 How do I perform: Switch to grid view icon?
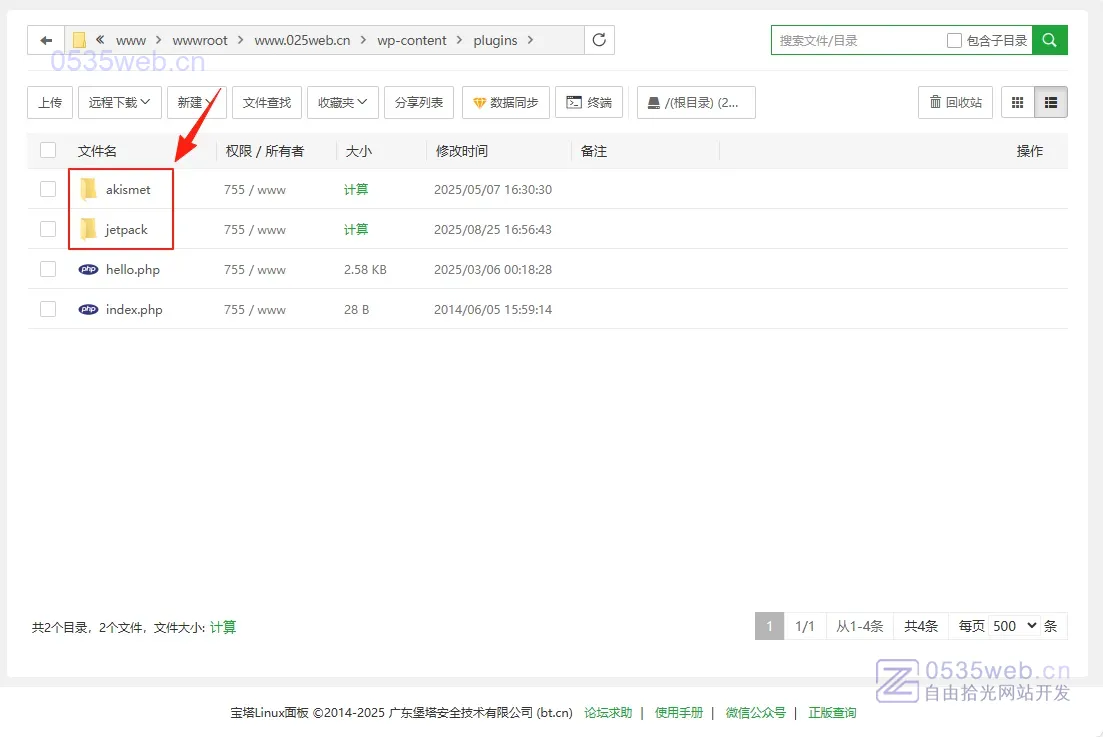[x=1018, y=102]
